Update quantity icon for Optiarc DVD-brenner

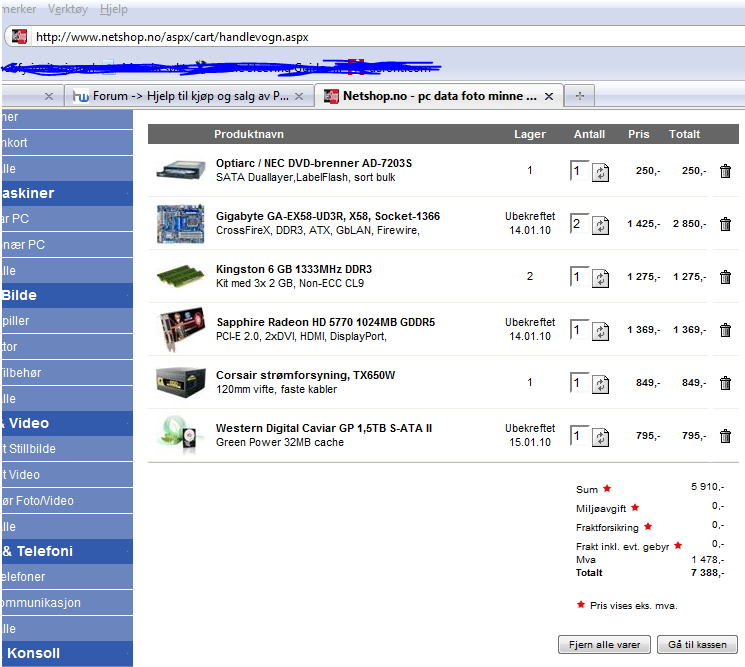[x=601, y=172]
